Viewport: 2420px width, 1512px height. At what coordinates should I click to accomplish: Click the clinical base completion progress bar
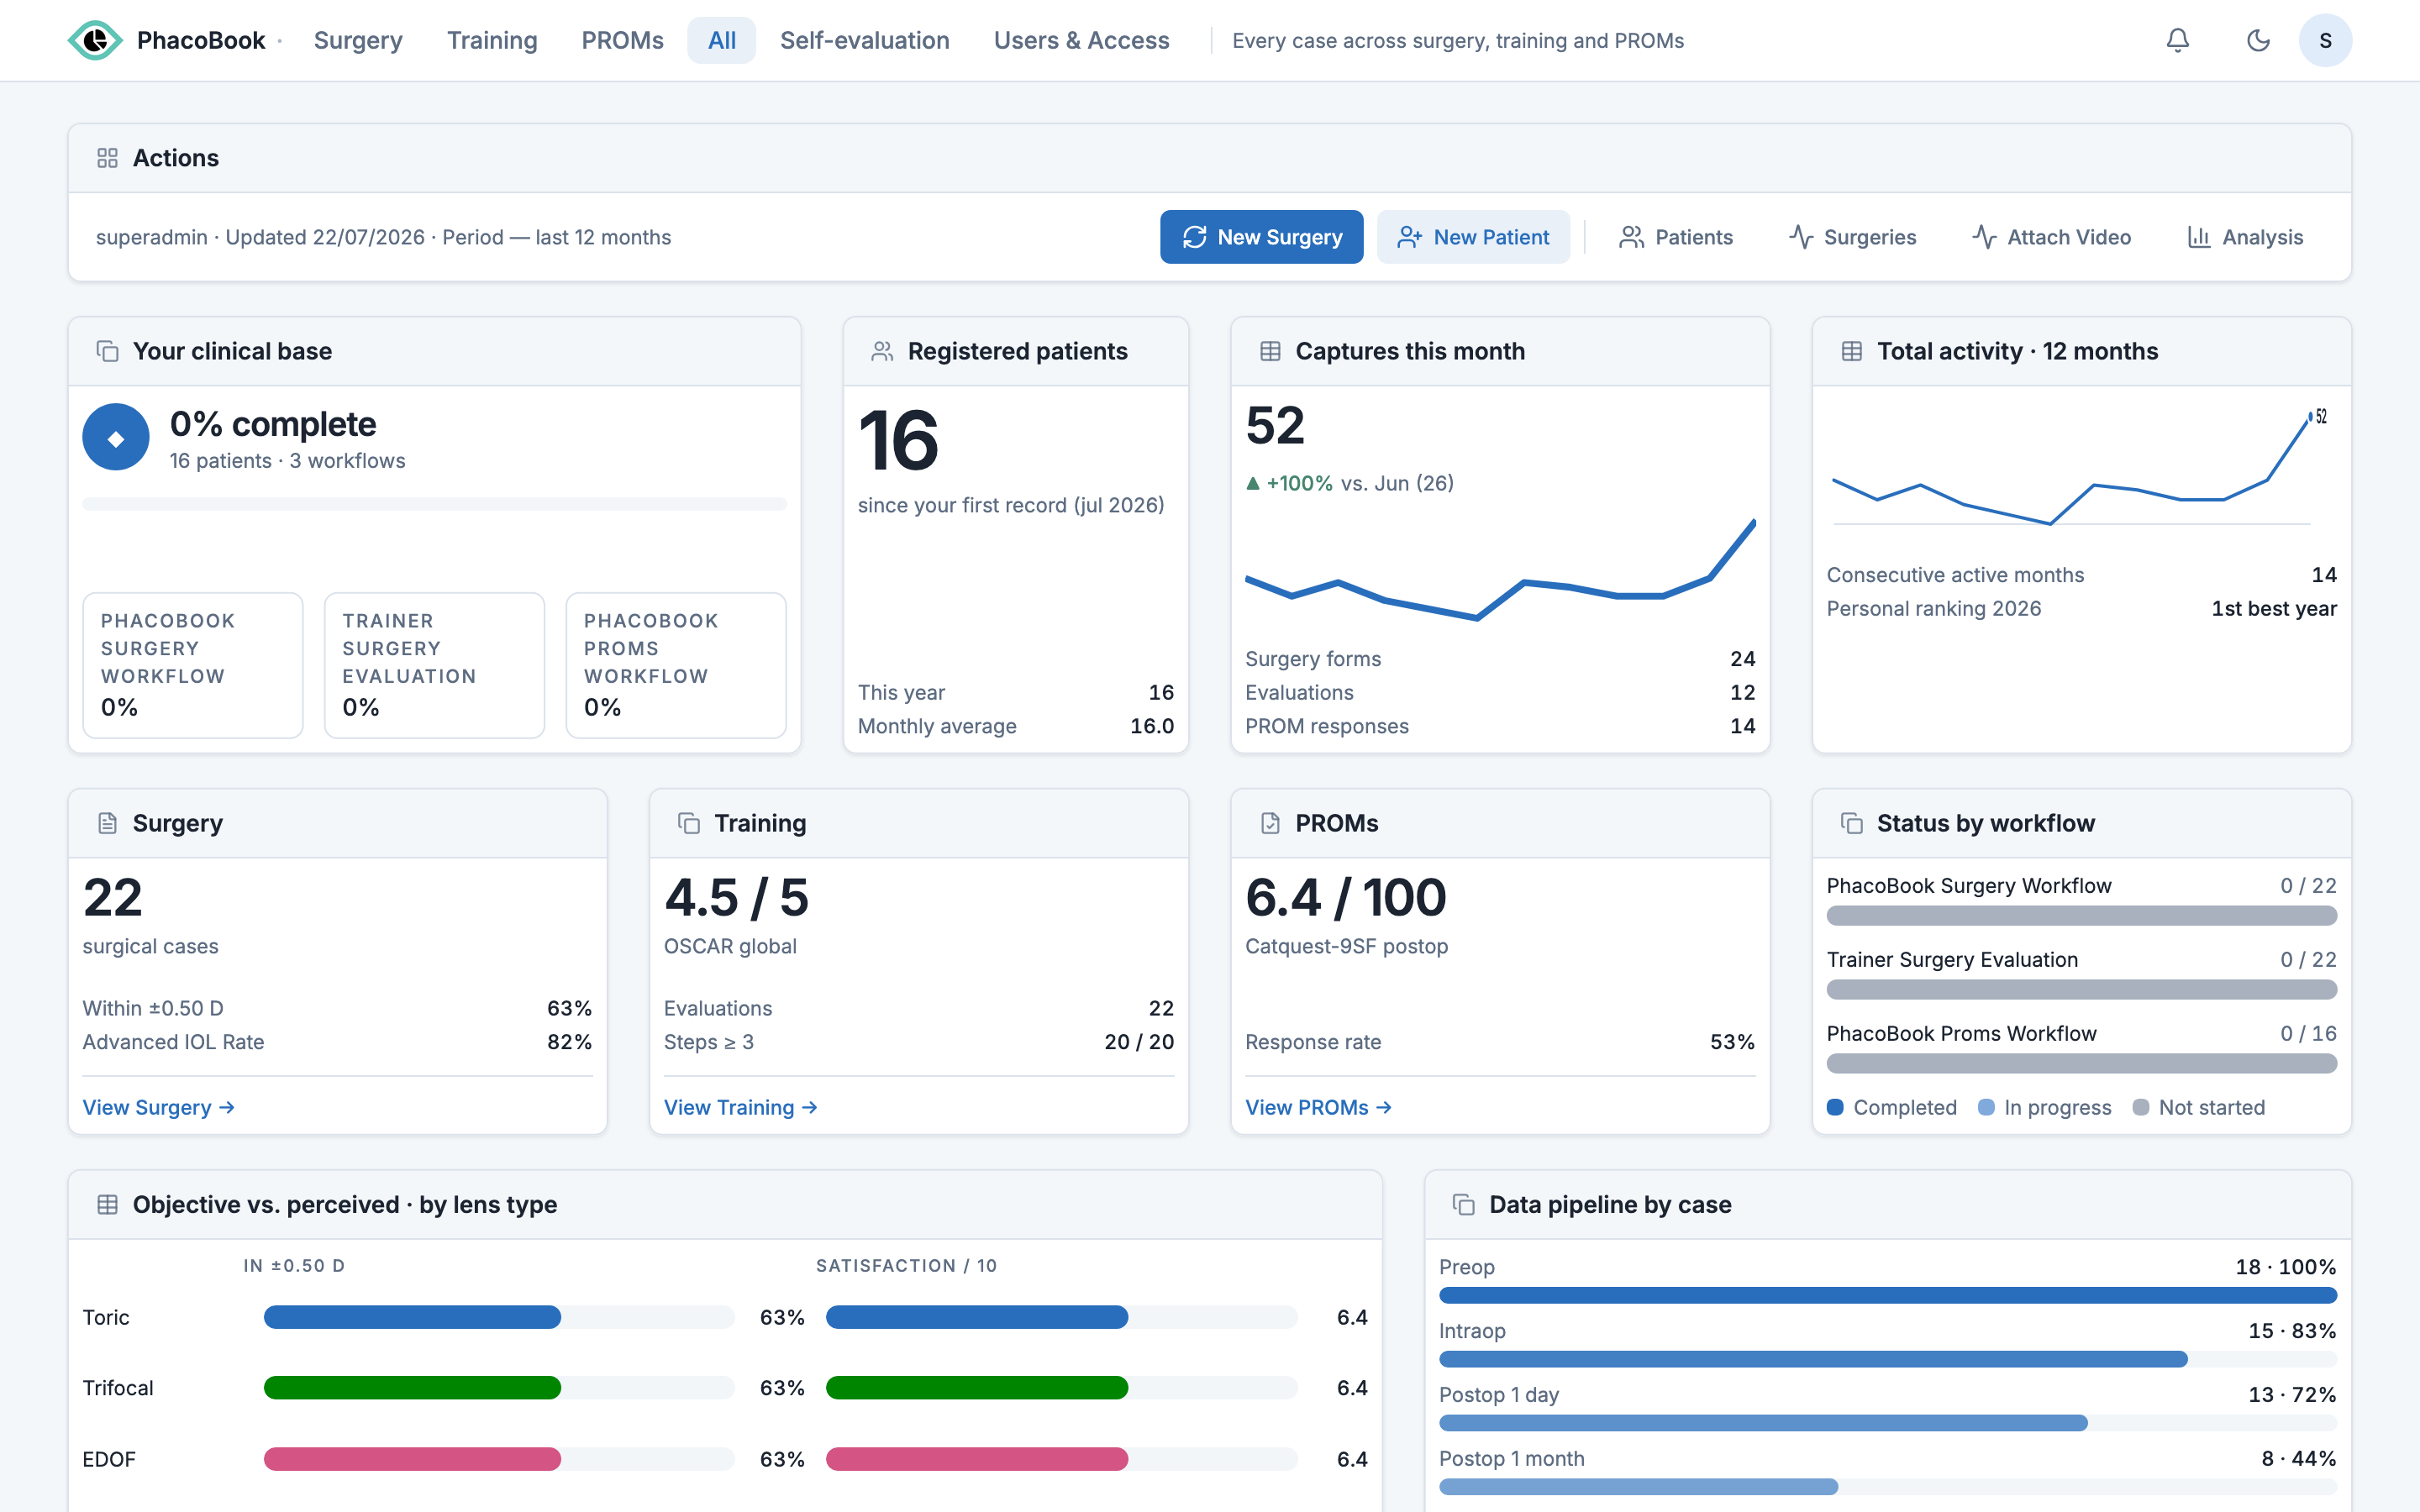click(434, 504)
